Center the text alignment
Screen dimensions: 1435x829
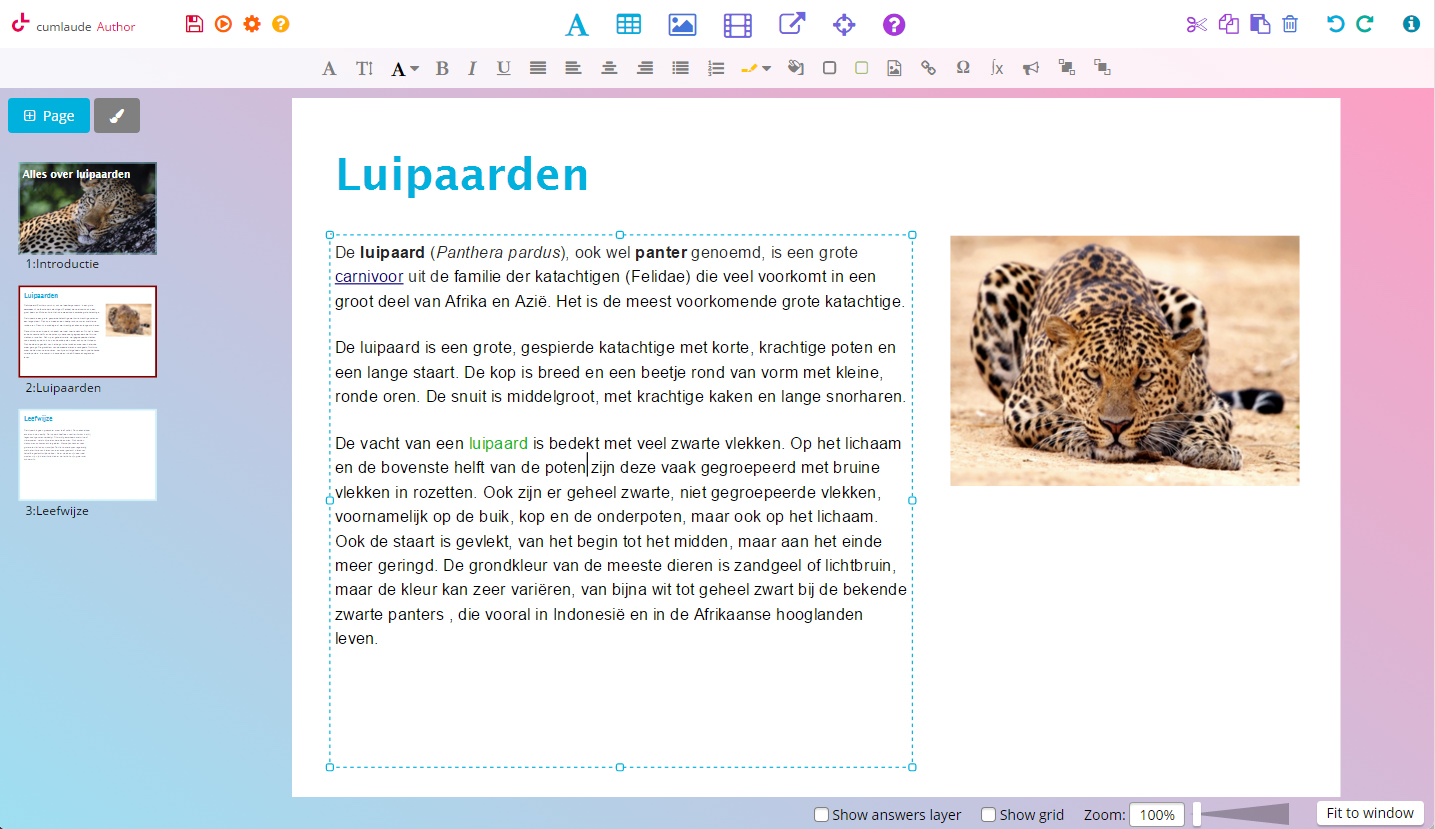pyautogui.click(x=609, y=68)
